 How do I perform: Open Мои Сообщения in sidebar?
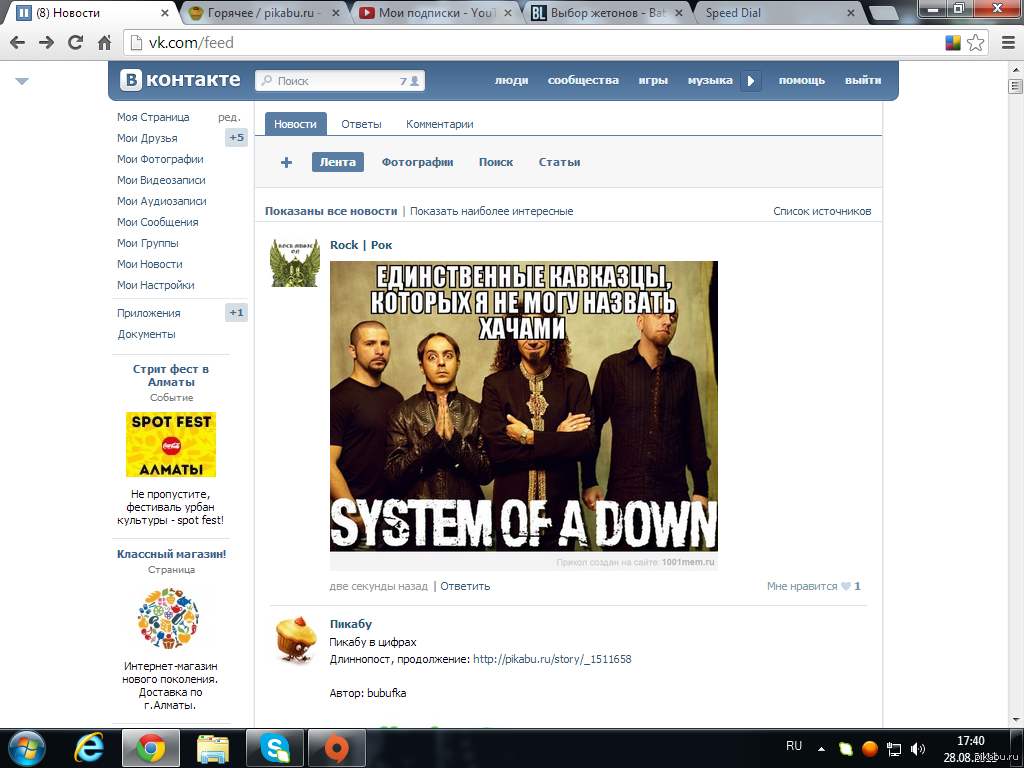pos(157,222)
